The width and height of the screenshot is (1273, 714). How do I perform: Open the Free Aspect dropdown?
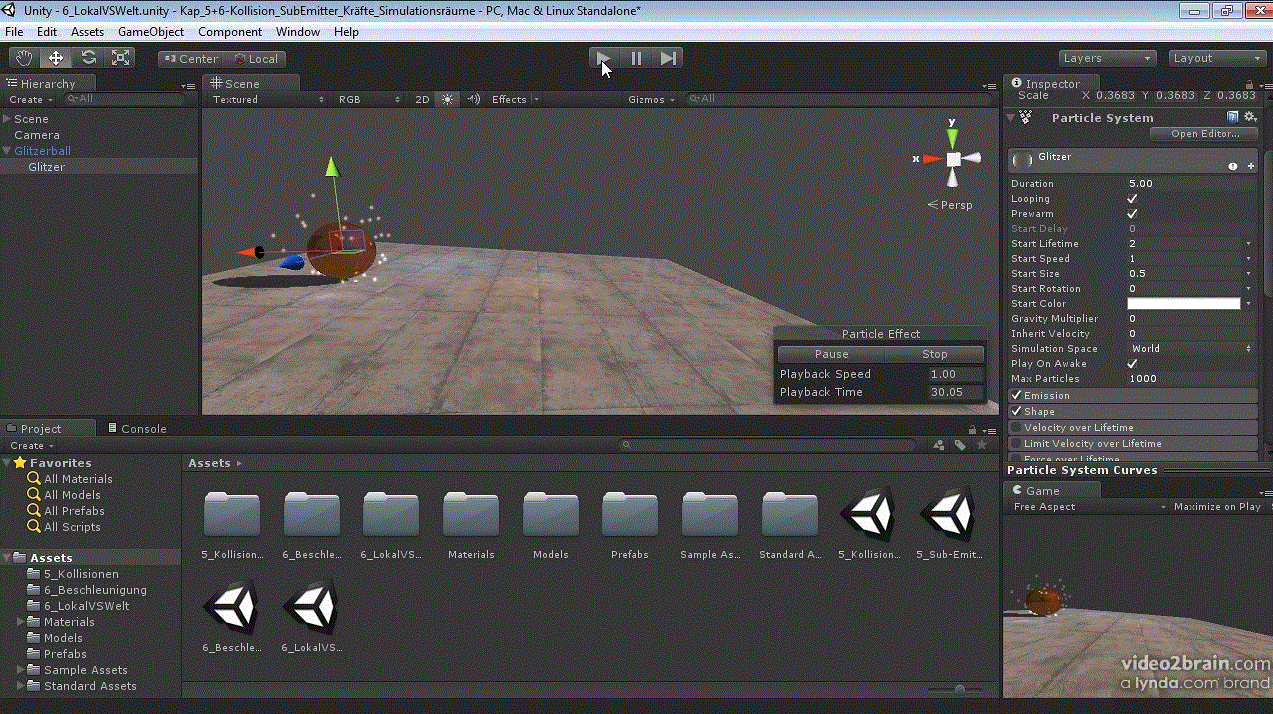[1089, 507]
